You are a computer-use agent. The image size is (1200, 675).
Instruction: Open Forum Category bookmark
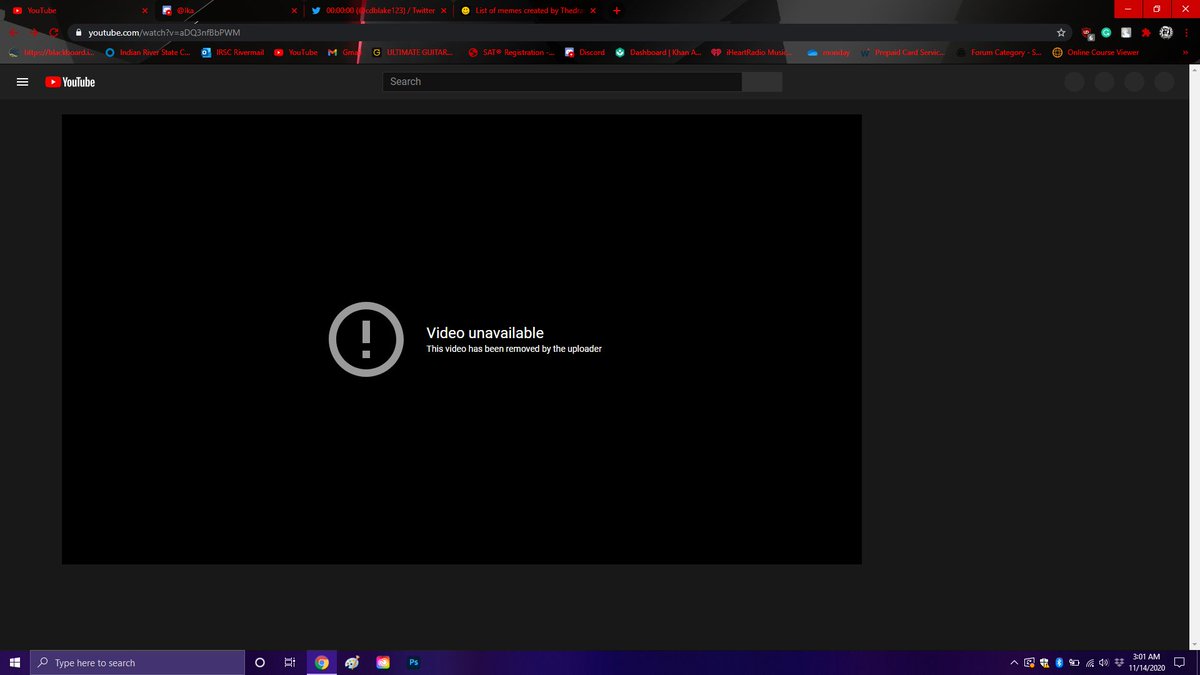click(998, 52)
